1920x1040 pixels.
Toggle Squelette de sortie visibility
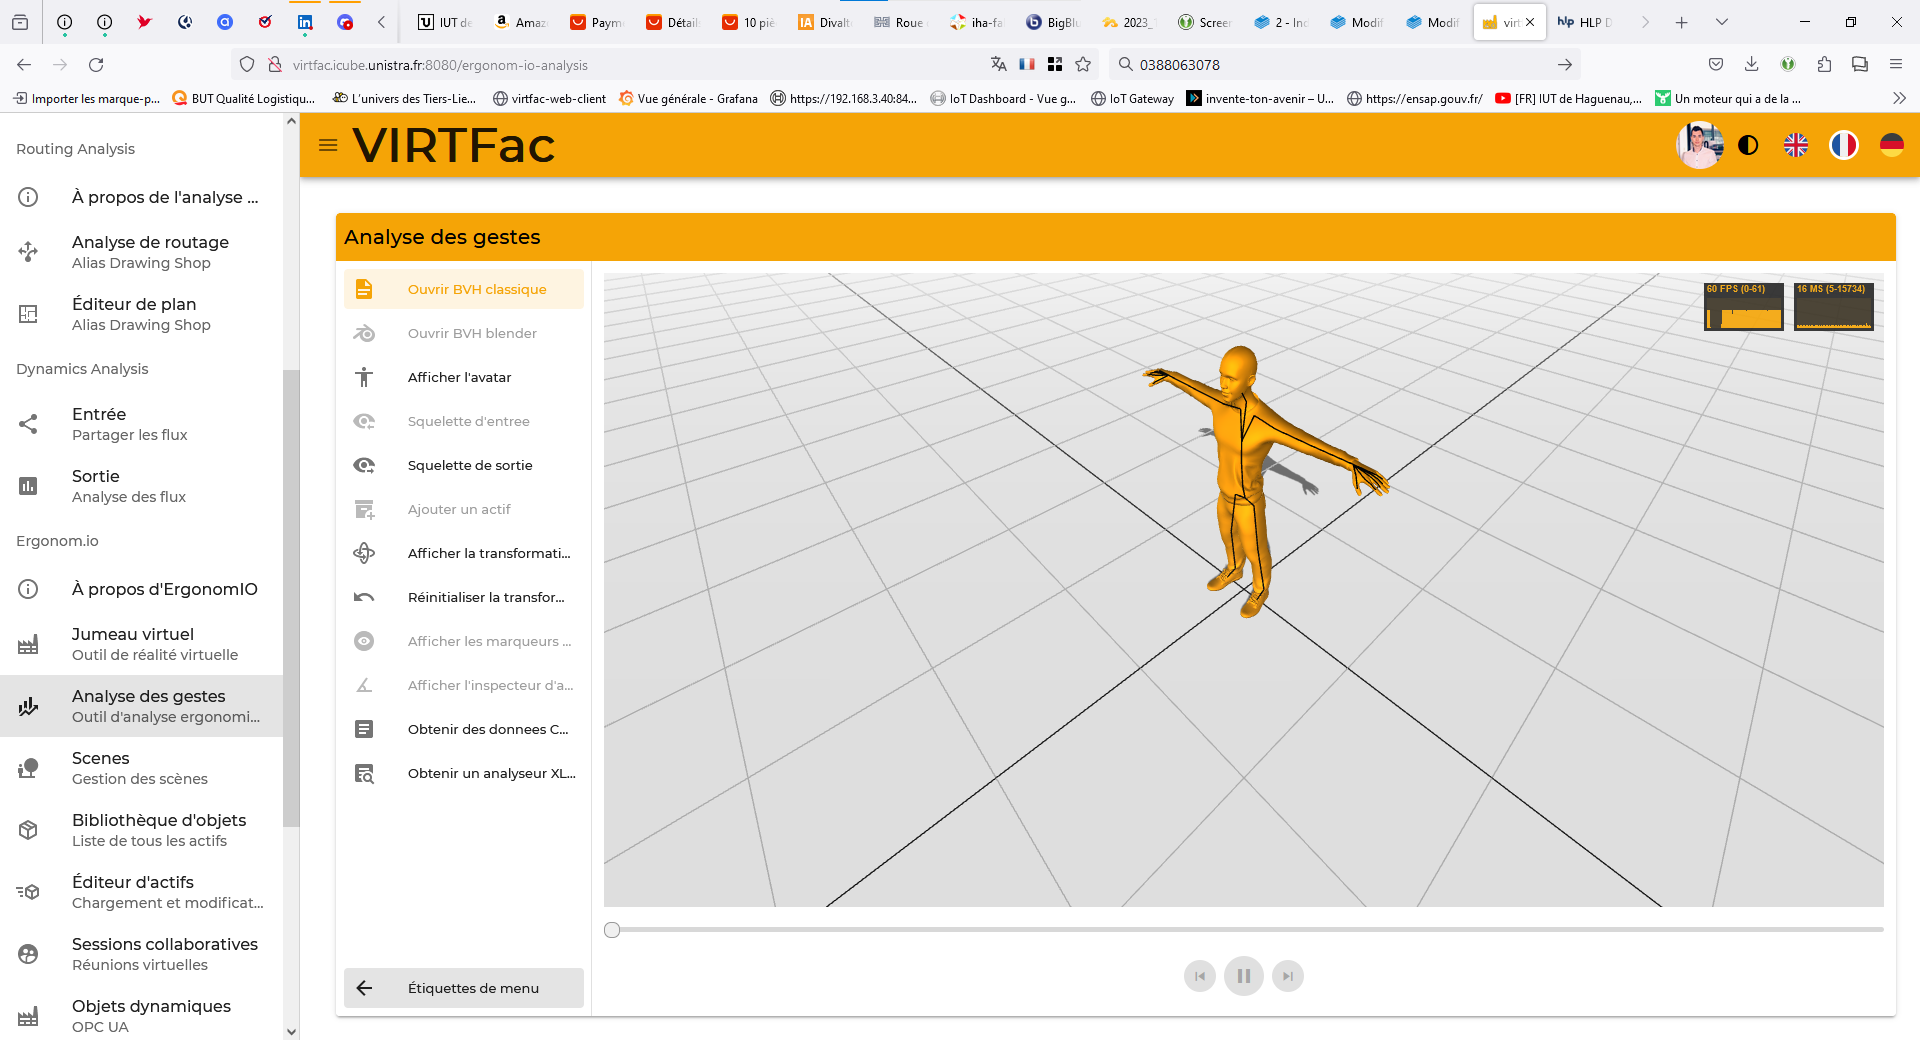coord(464,465)
